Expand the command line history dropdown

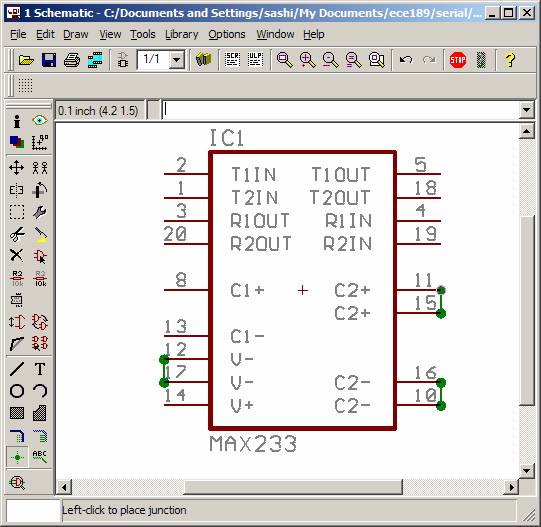527,110
